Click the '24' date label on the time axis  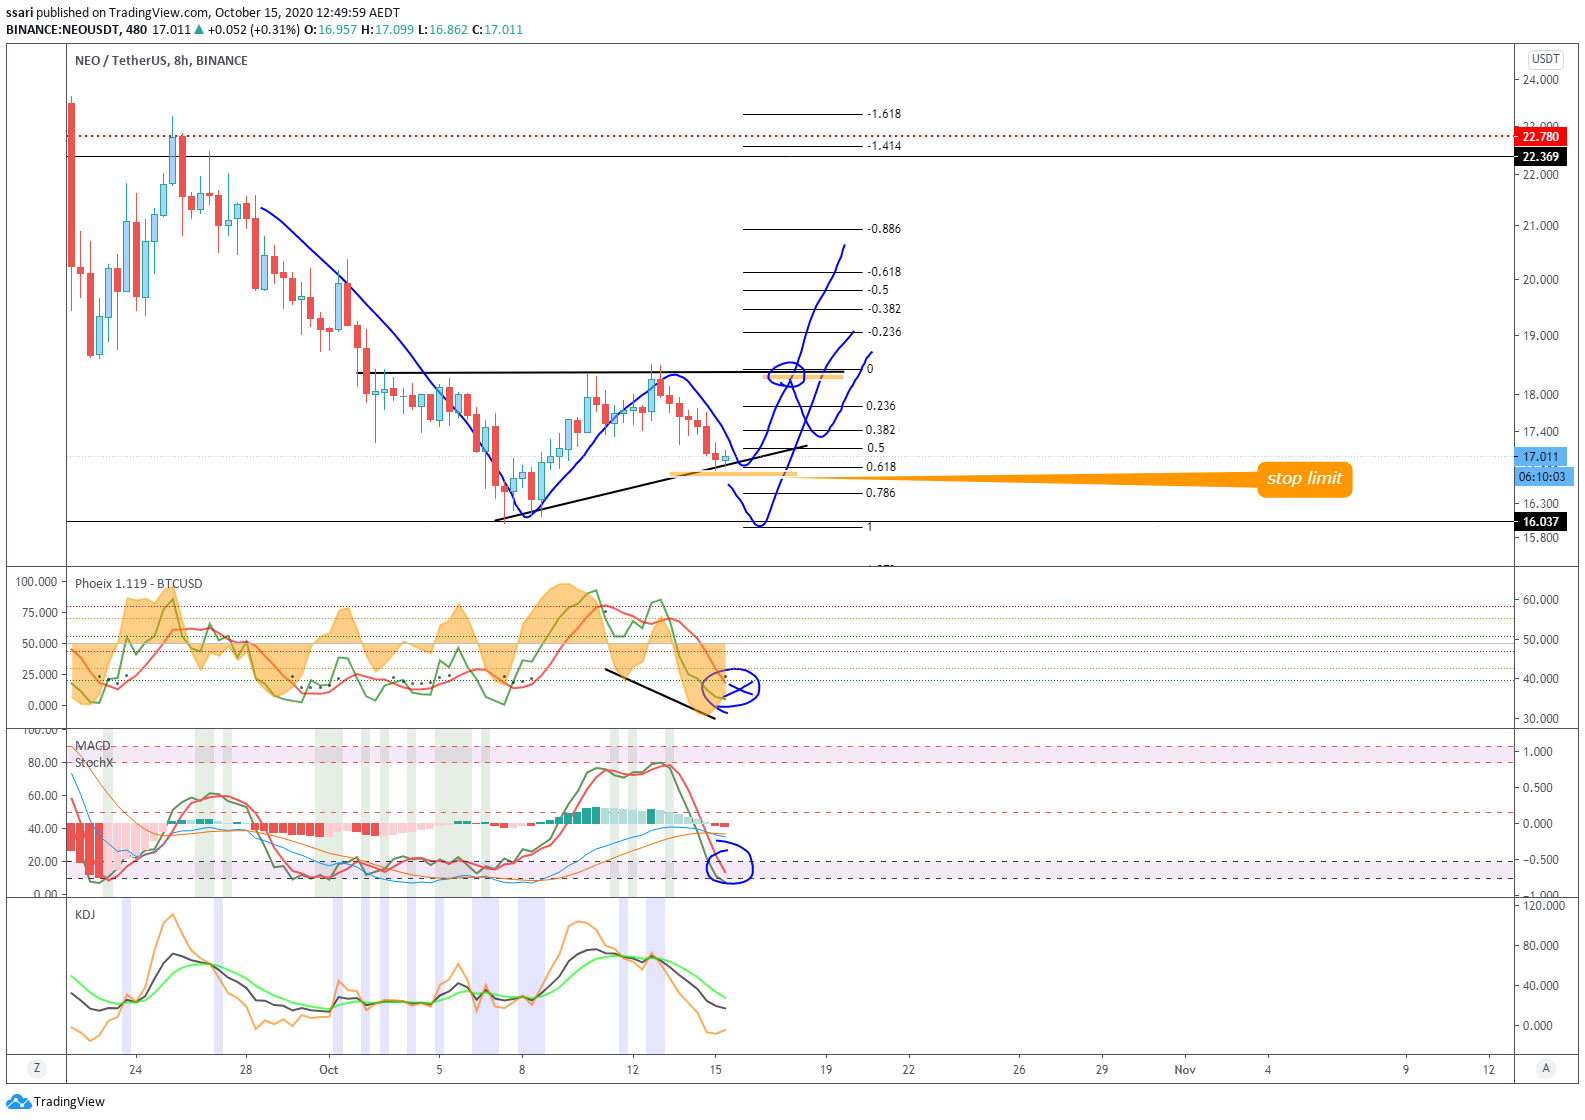[135, 1069]
